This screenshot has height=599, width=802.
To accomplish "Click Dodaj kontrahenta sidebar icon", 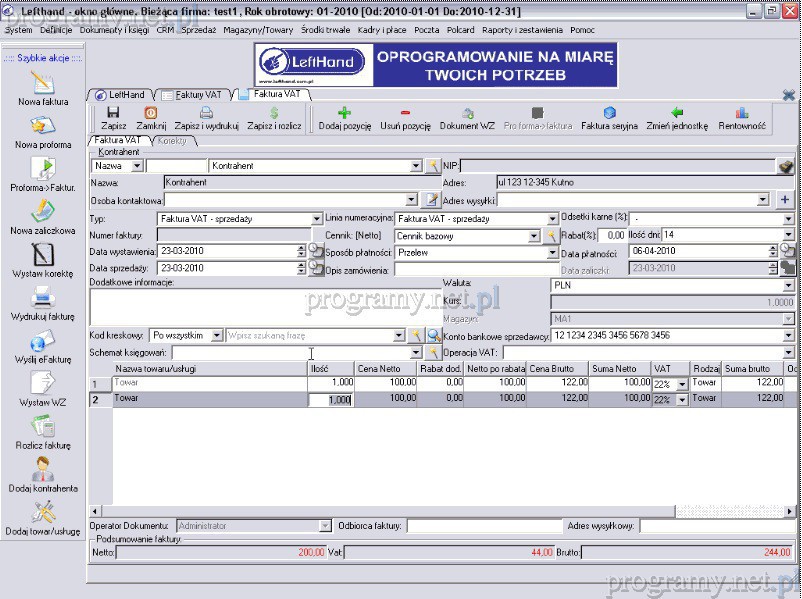I will [x=43, y=475].
